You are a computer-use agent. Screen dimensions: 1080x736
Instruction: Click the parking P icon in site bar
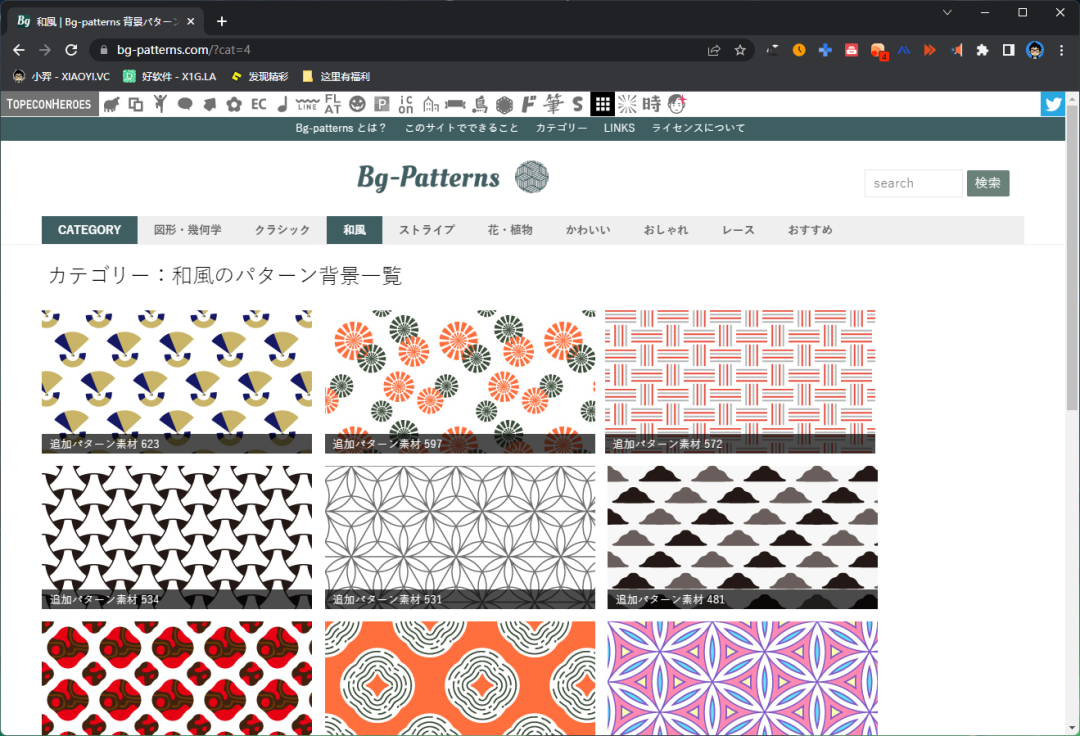pyautogui.click(x=381, y=104)
